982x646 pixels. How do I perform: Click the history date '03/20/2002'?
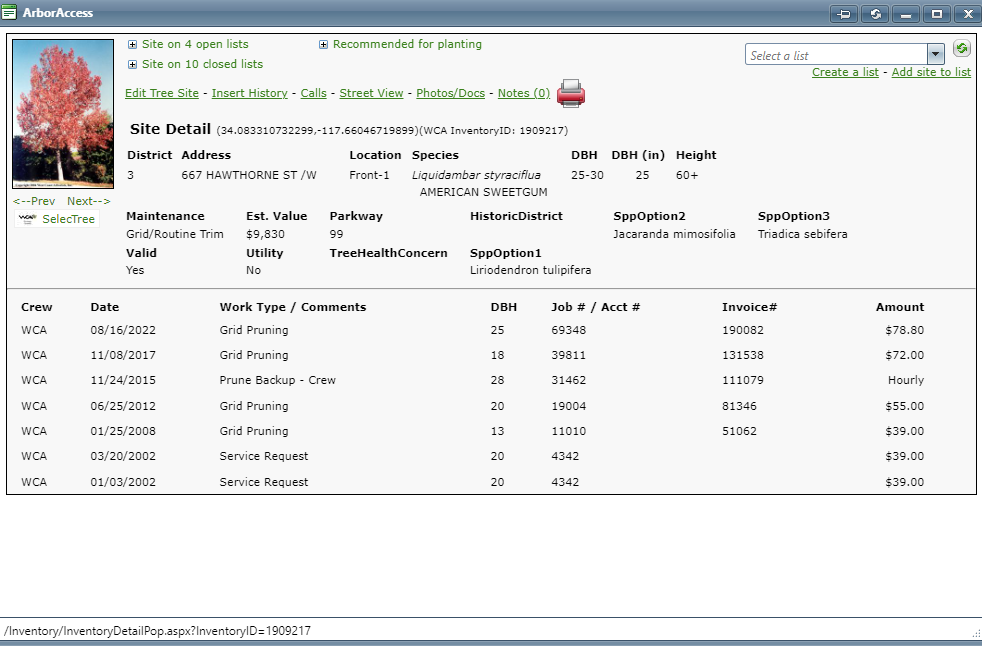point(123,456)
